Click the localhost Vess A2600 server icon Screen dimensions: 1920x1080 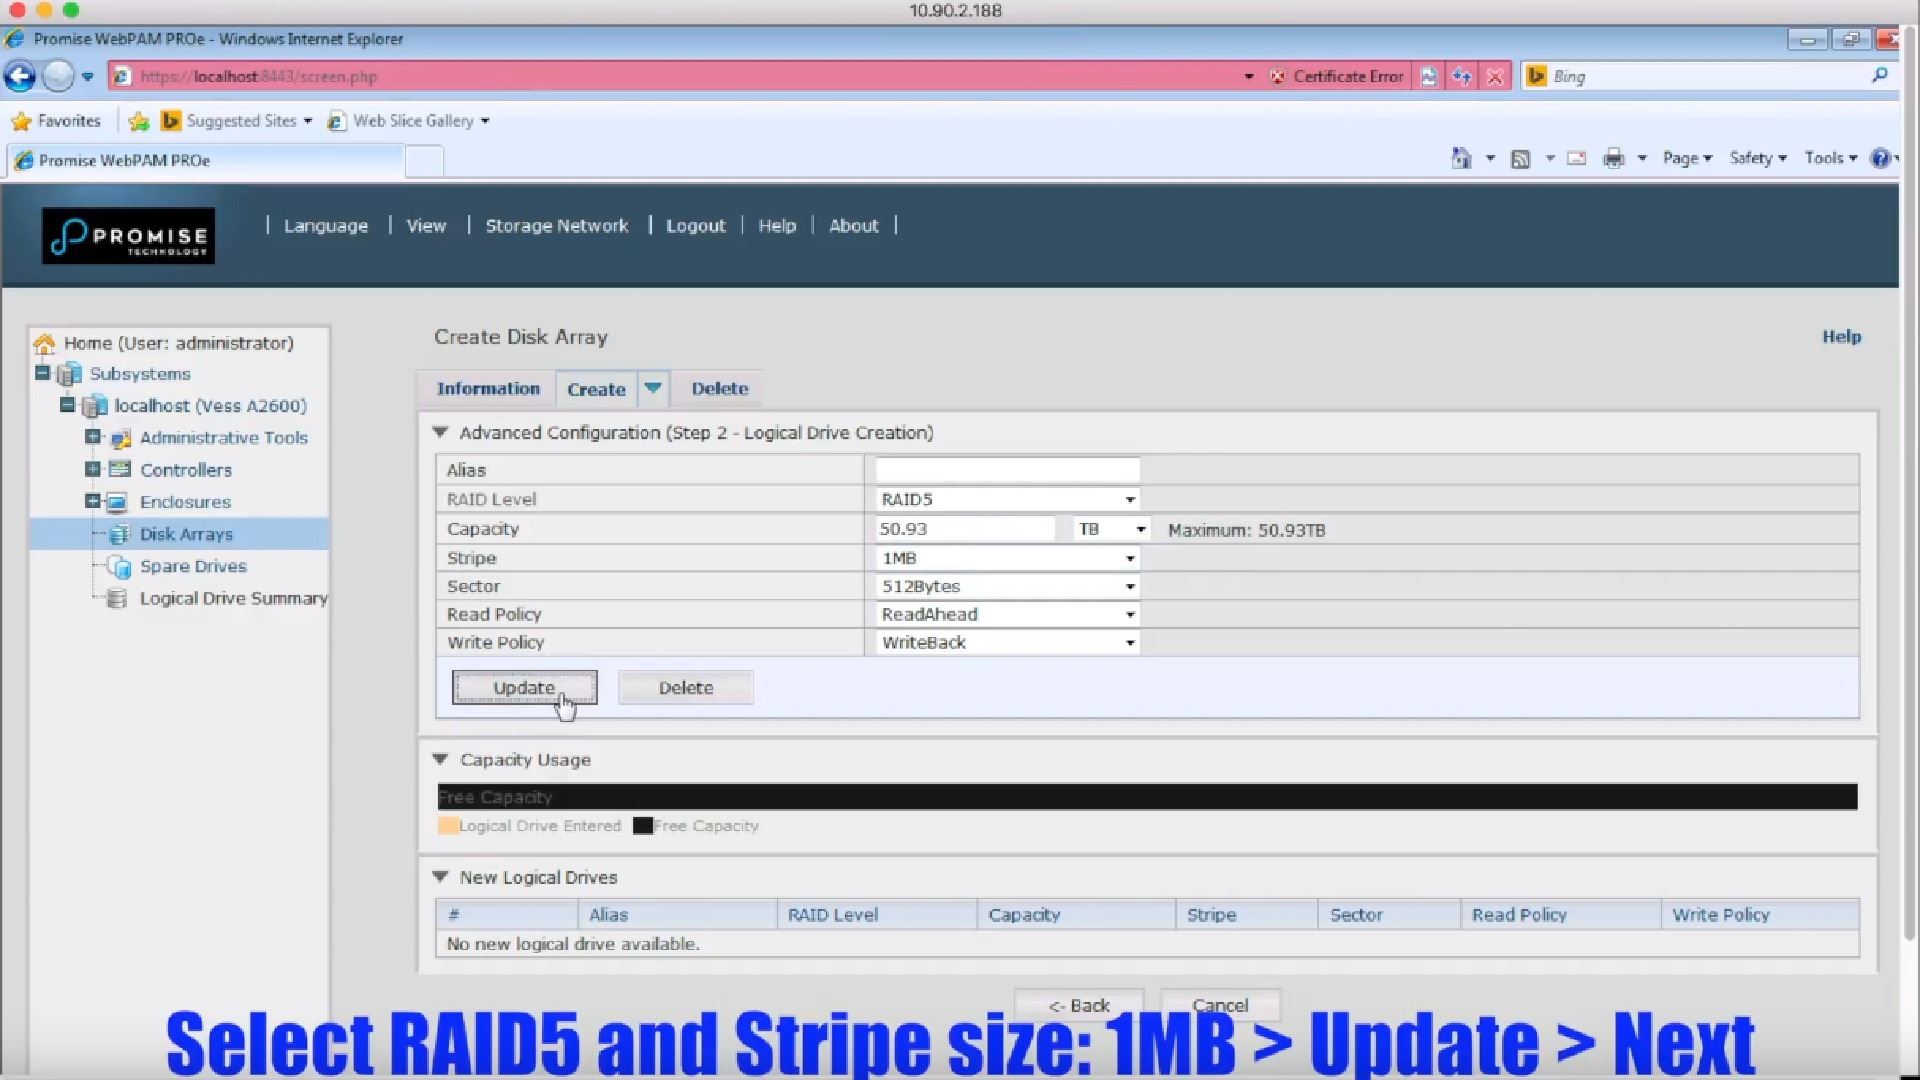95,406
